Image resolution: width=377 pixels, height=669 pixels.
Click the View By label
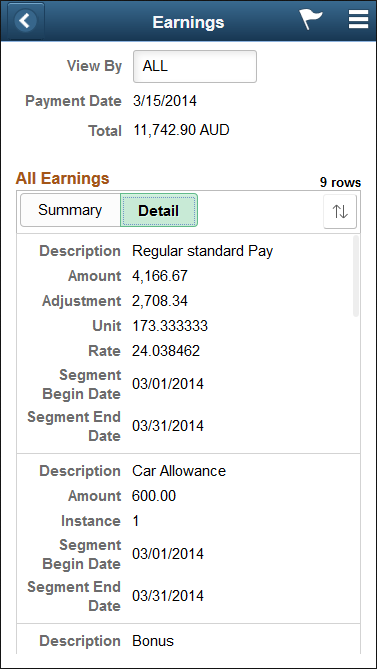click(x=94, y=66)
